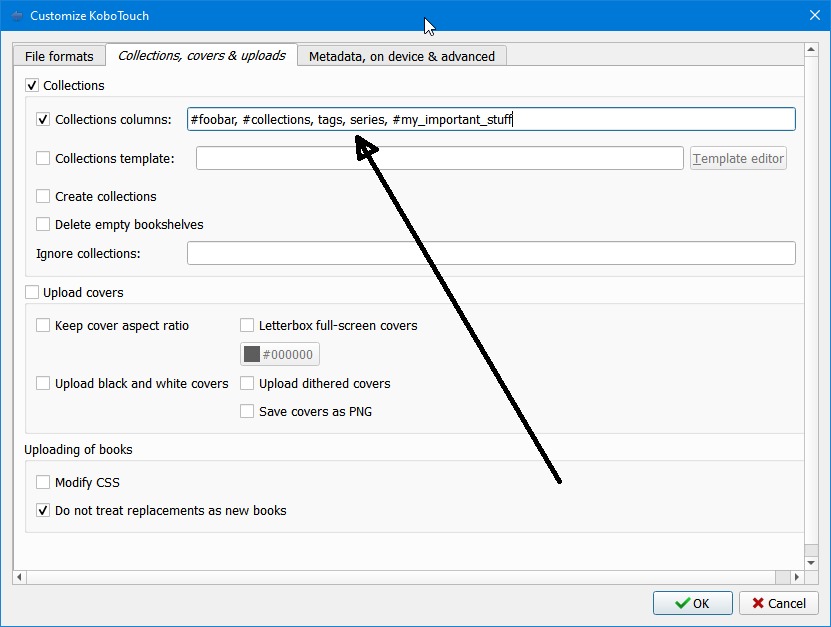
Task: Click the Collections template input field
Action: pyautogui.click(x=439, y=158)
